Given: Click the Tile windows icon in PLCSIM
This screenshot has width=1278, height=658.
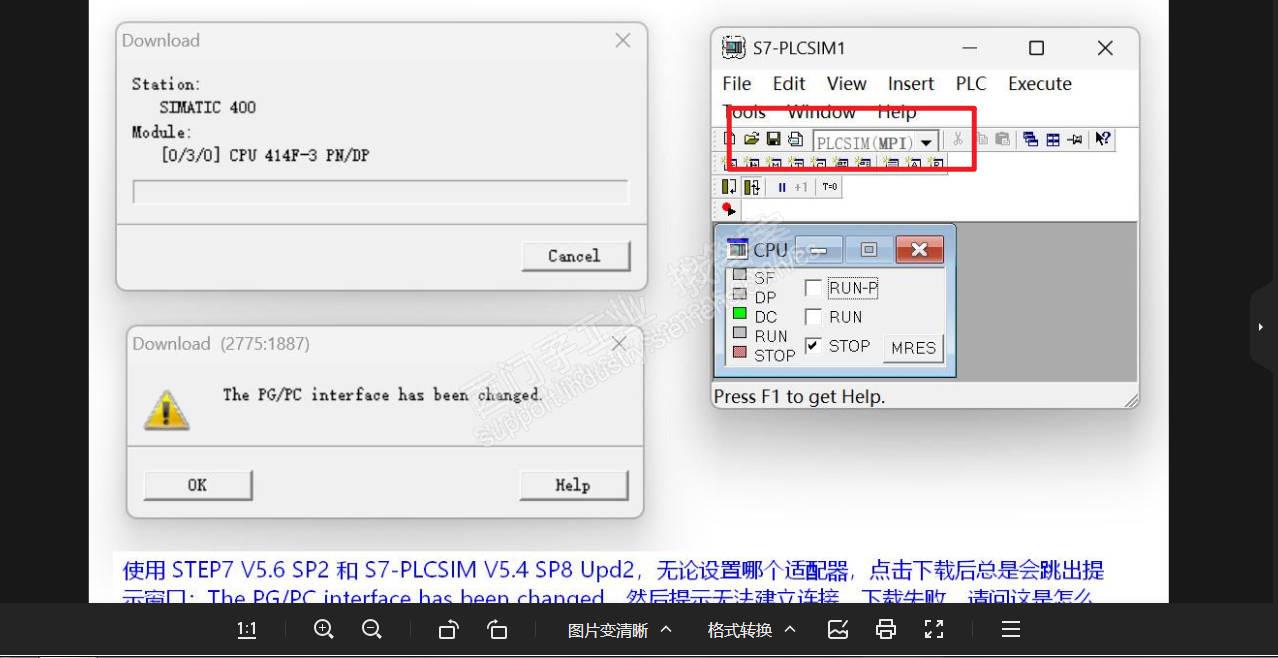Looking at the screenshot, I should coord(1053,140).
